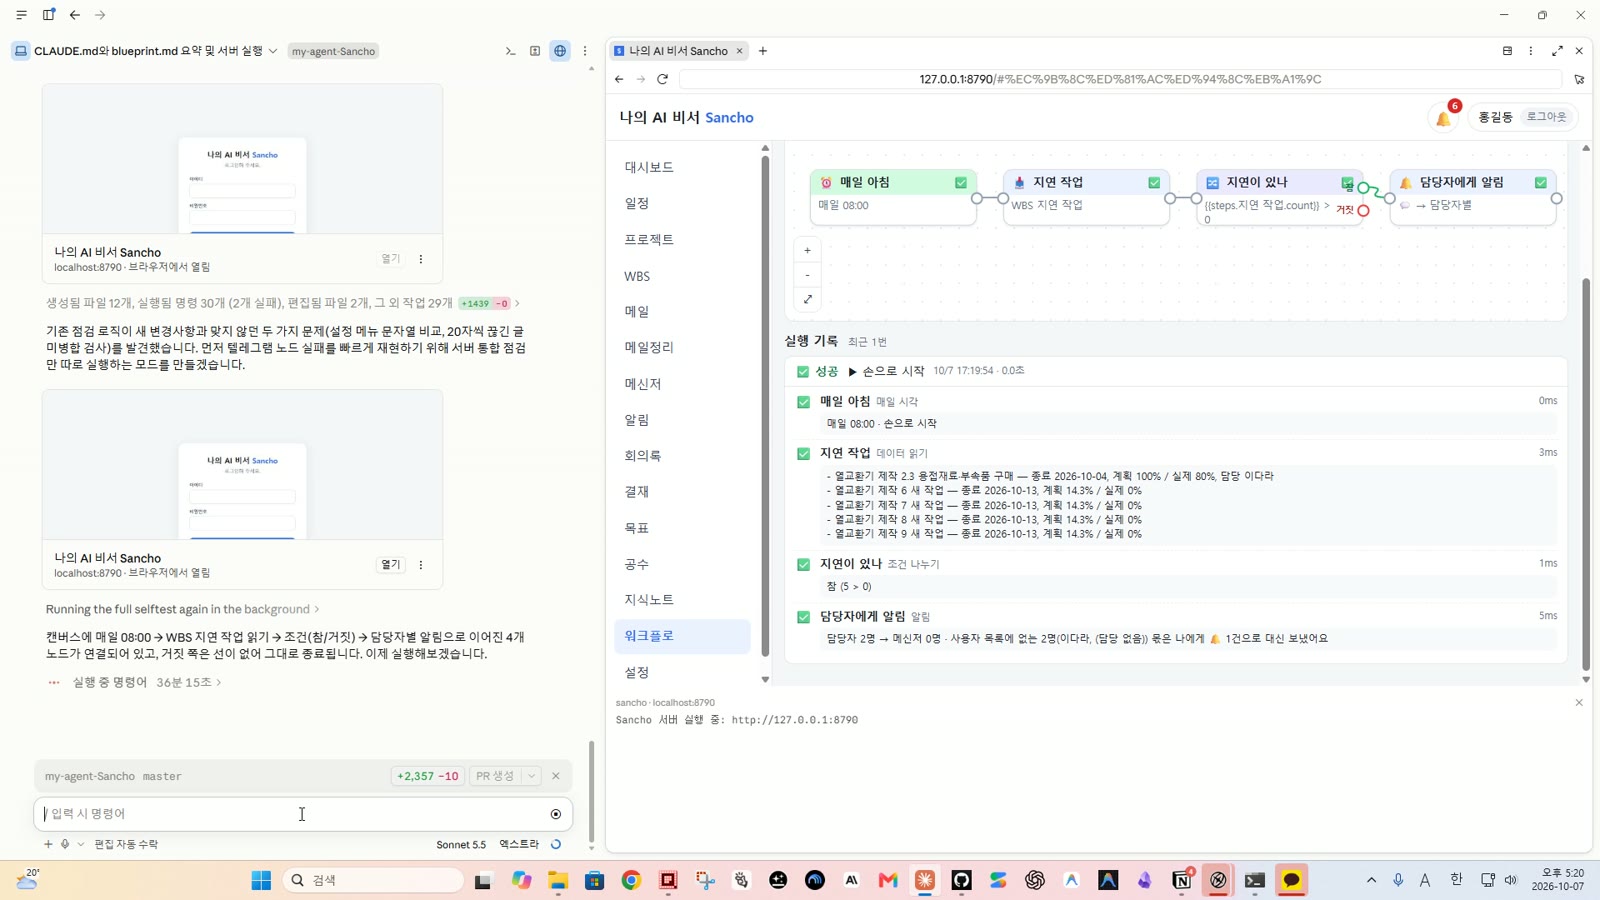Image resolution: width=1600 pixels, height=900 pixels.
Task: Toggle the checkbox on the '매일 아침' node
Action: click(x=961, y=183)
